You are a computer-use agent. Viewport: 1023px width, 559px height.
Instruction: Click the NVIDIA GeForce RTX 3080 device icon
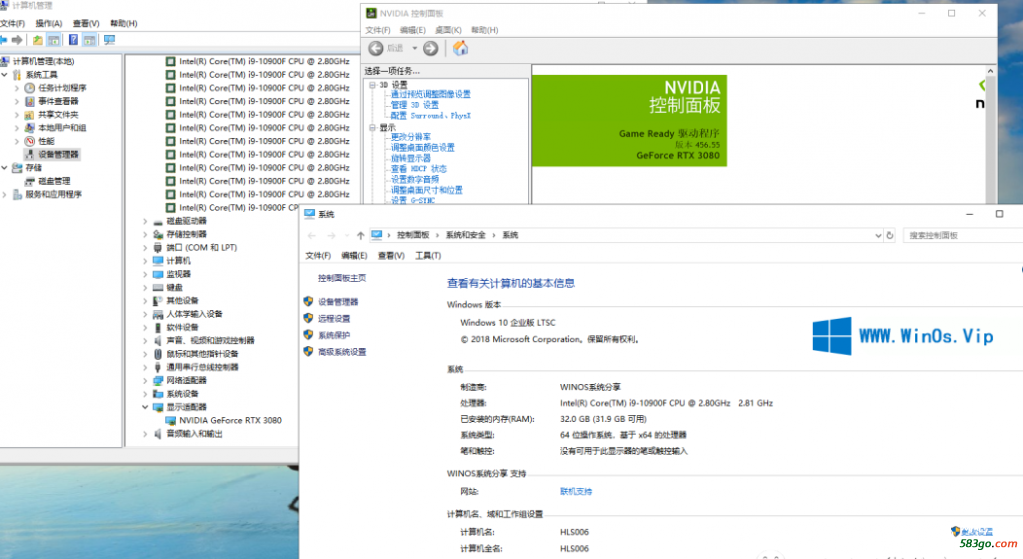point(171,421)
